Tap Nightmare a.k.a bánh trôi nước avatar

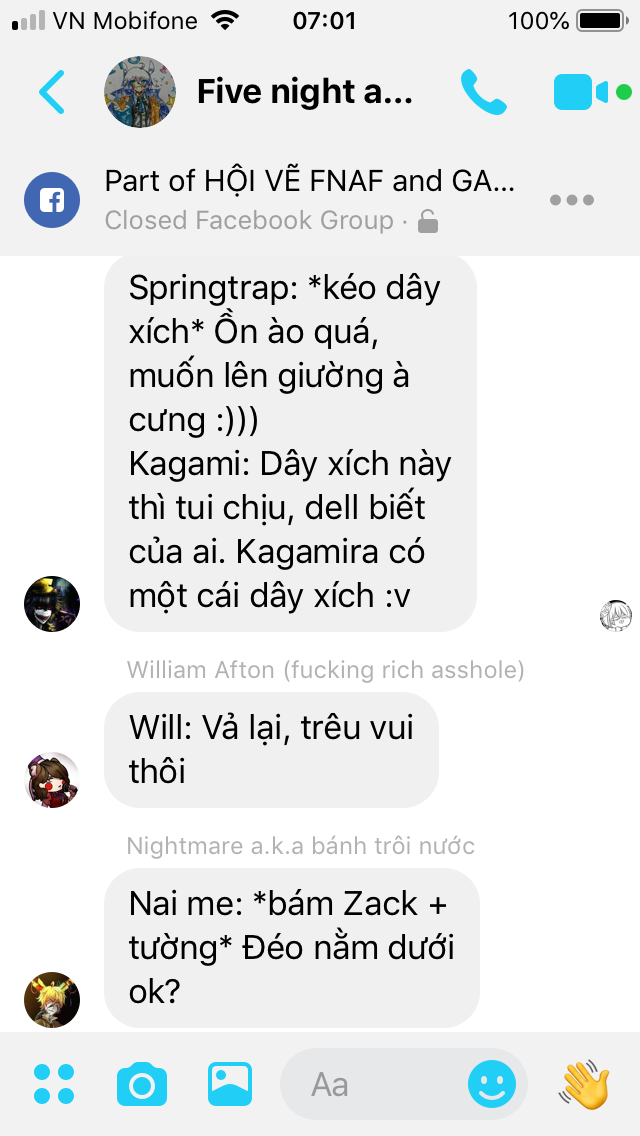point(51,999)
